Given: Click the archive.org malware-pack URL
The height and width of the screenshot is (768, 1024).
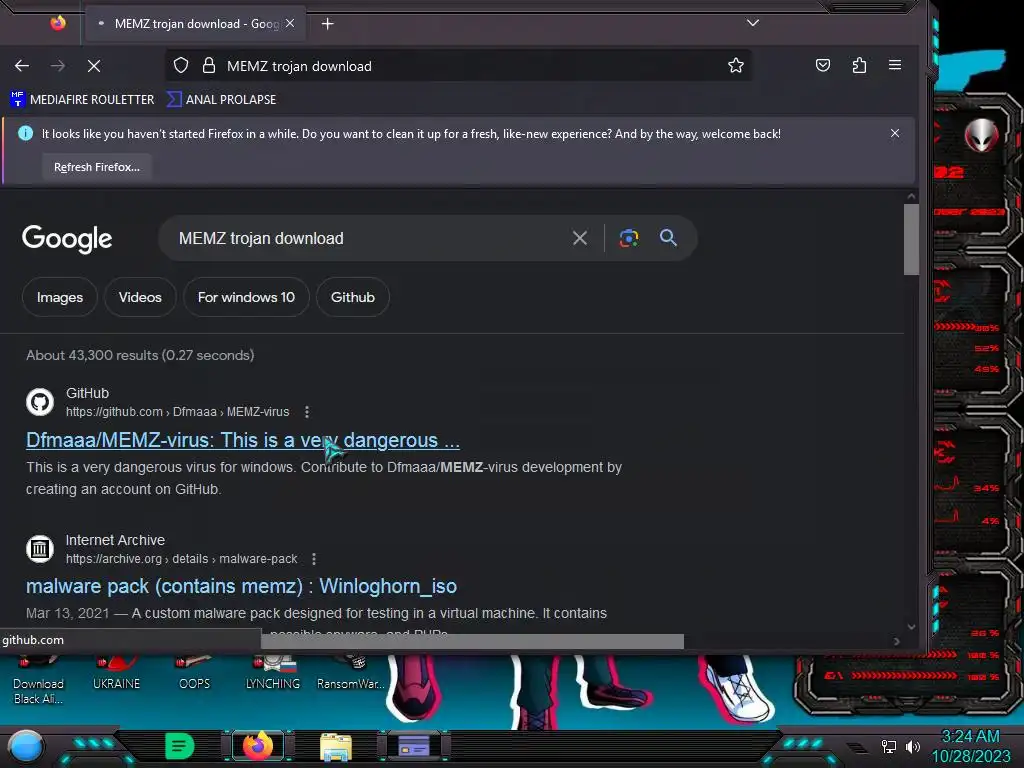Looking at the screenshot, I should (182, 559).
